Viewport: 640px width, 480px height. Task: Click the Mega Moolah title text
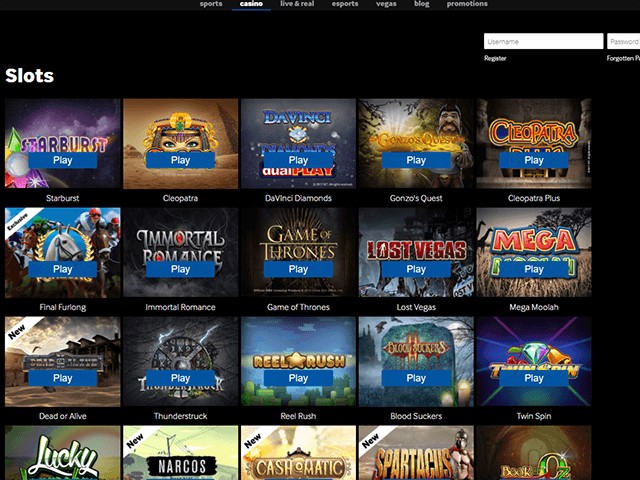coord(534,307)
